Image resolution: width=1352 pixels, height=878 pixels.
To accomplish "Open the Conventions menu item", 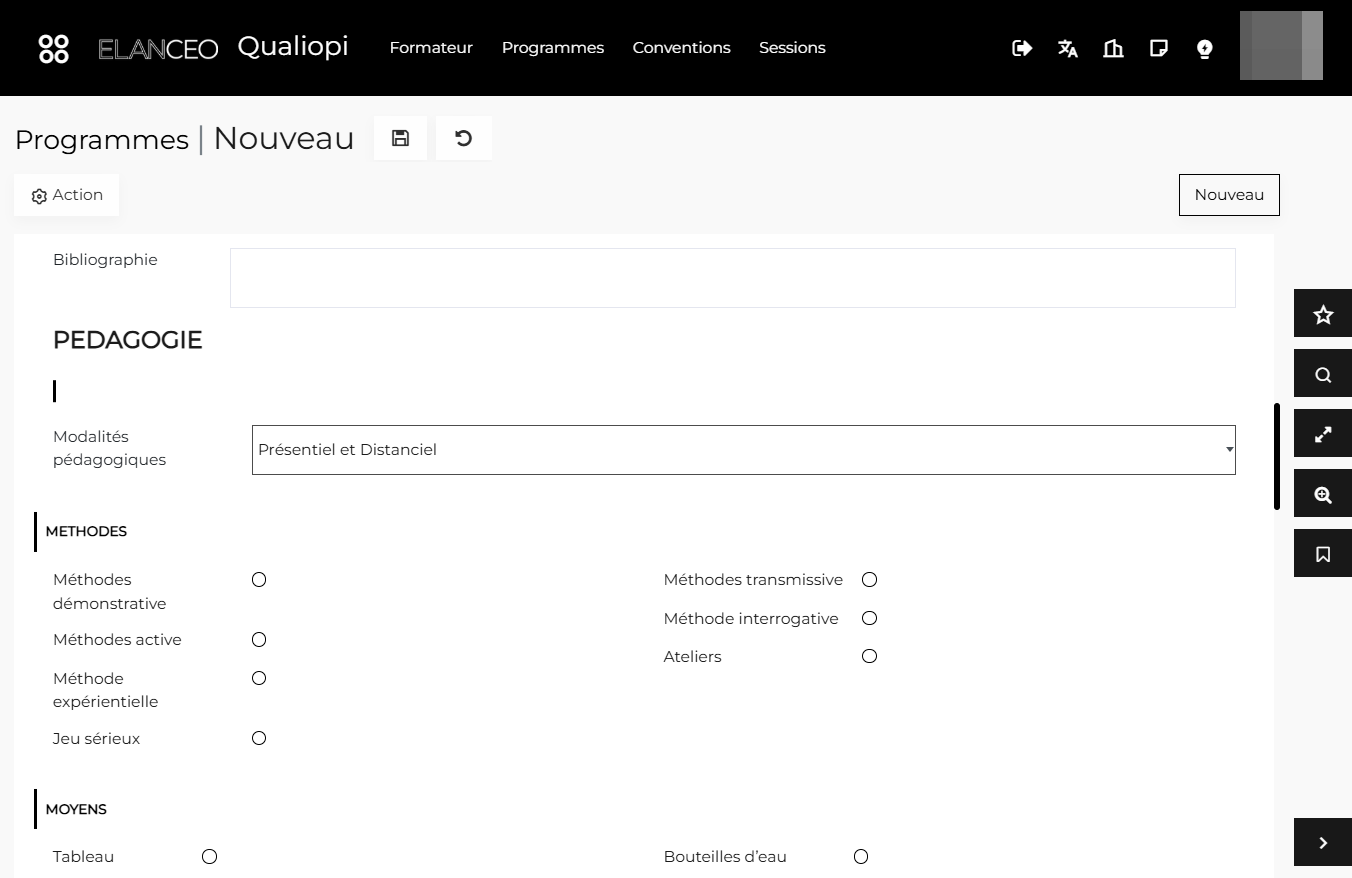I will [681, 48].
